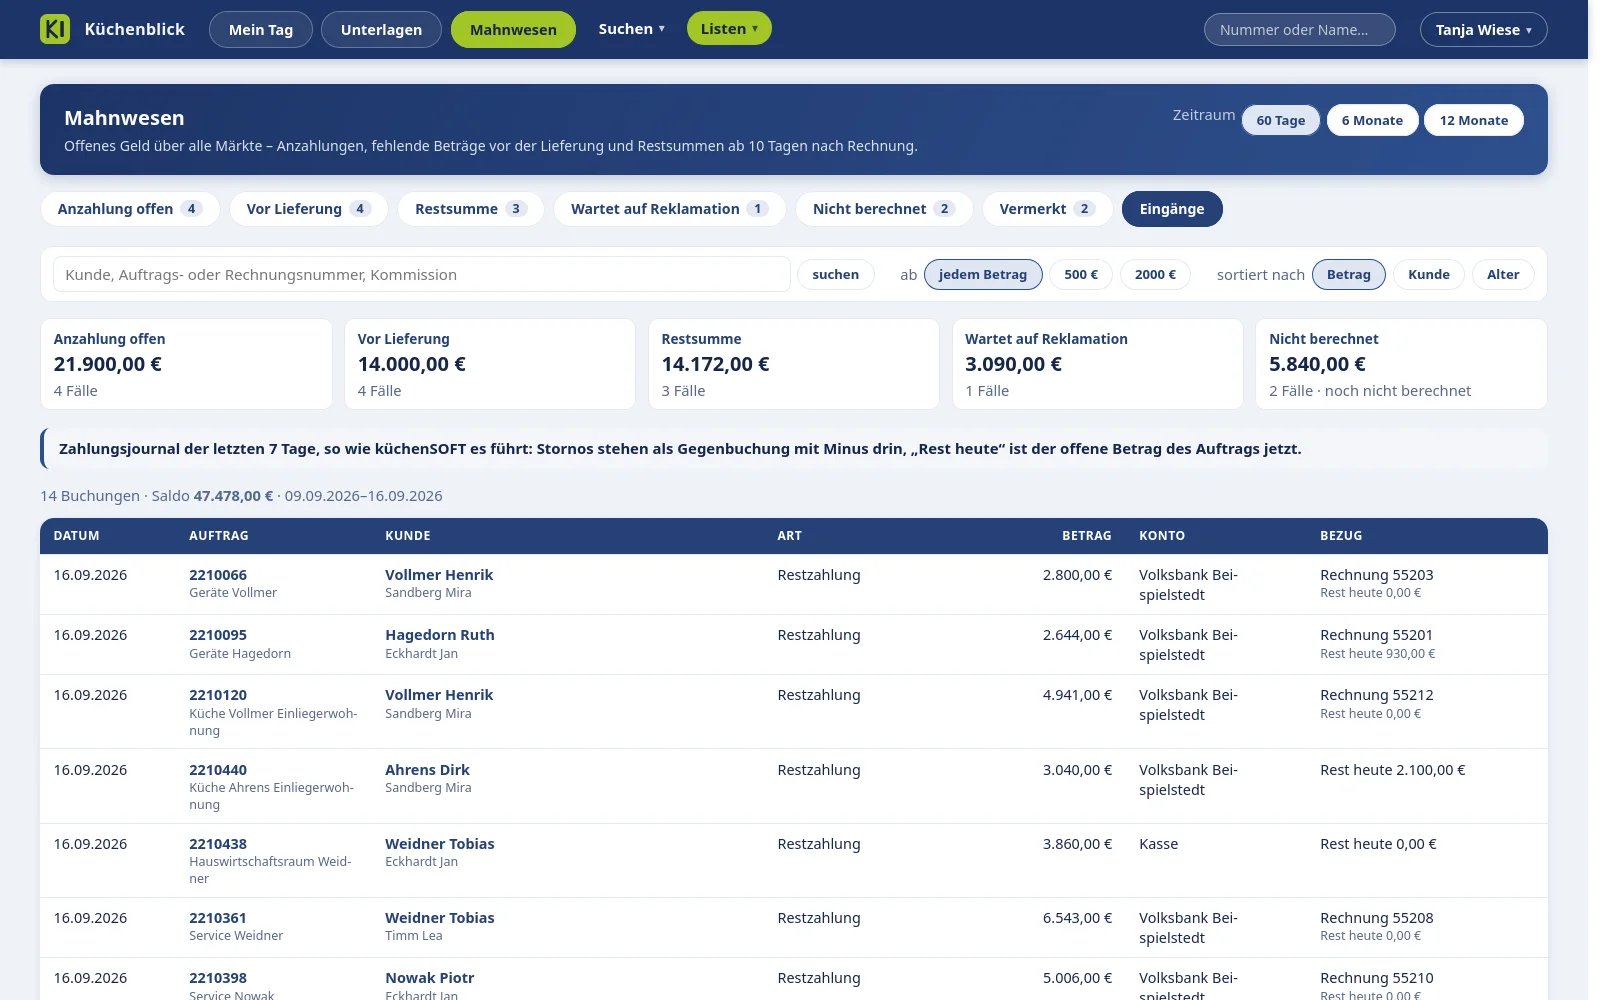Open the Tanja Wiese user menu

(x=1483, y=30)
